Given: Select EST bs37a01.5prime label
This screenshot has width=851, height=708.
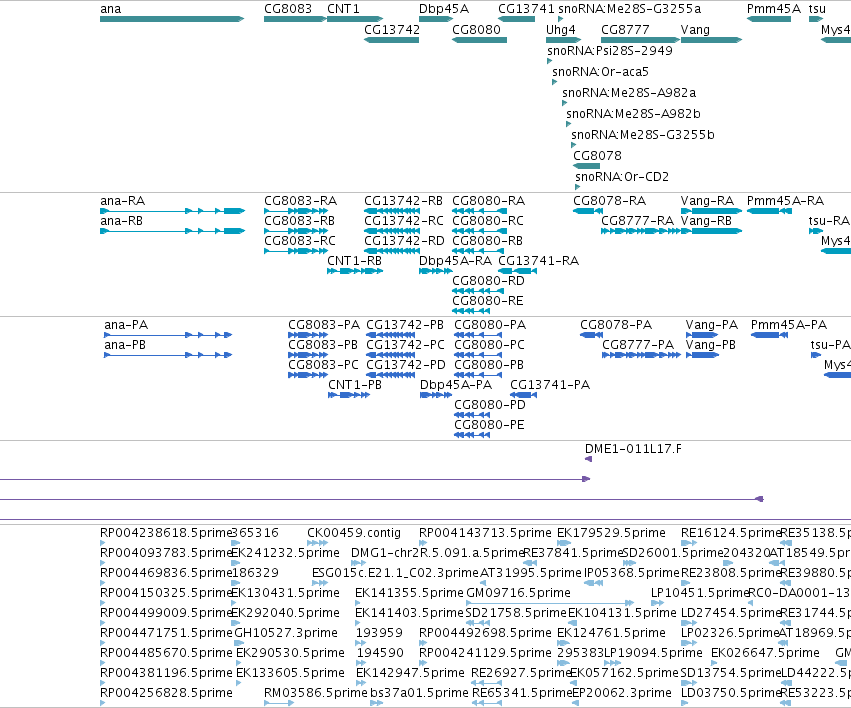Looking at the screenshot, I should coord(419,693).
